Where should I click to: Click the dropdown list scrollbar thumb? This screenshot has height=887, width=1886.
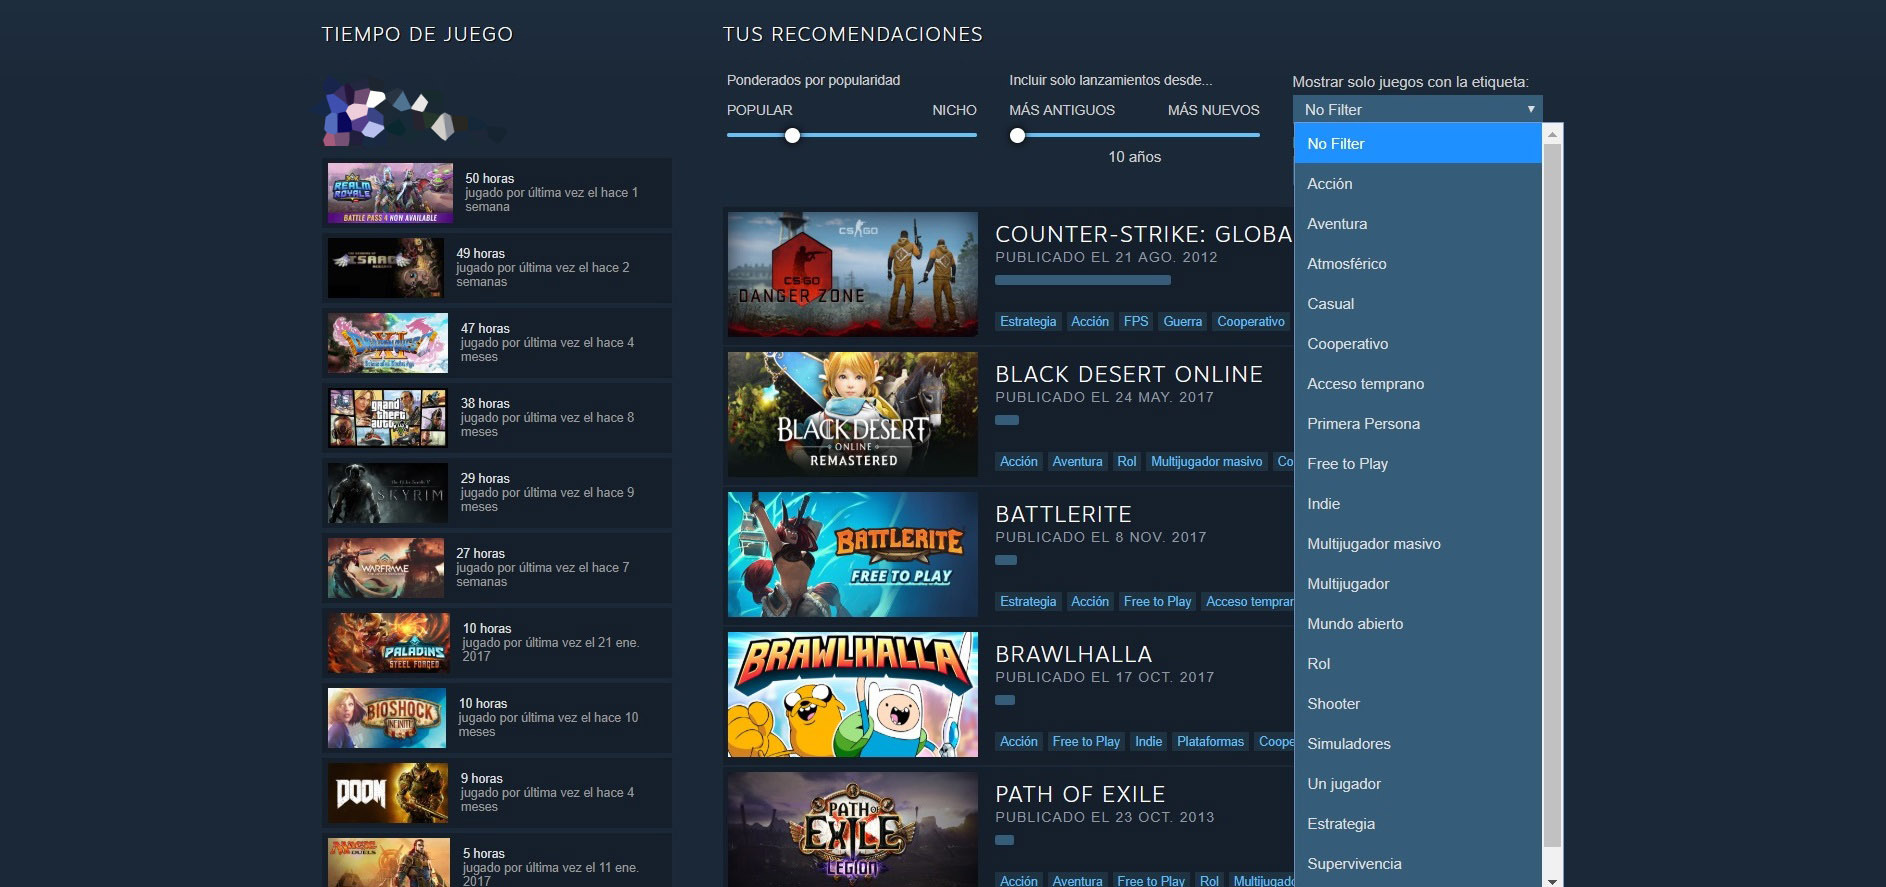click(x=1552, y=495)
